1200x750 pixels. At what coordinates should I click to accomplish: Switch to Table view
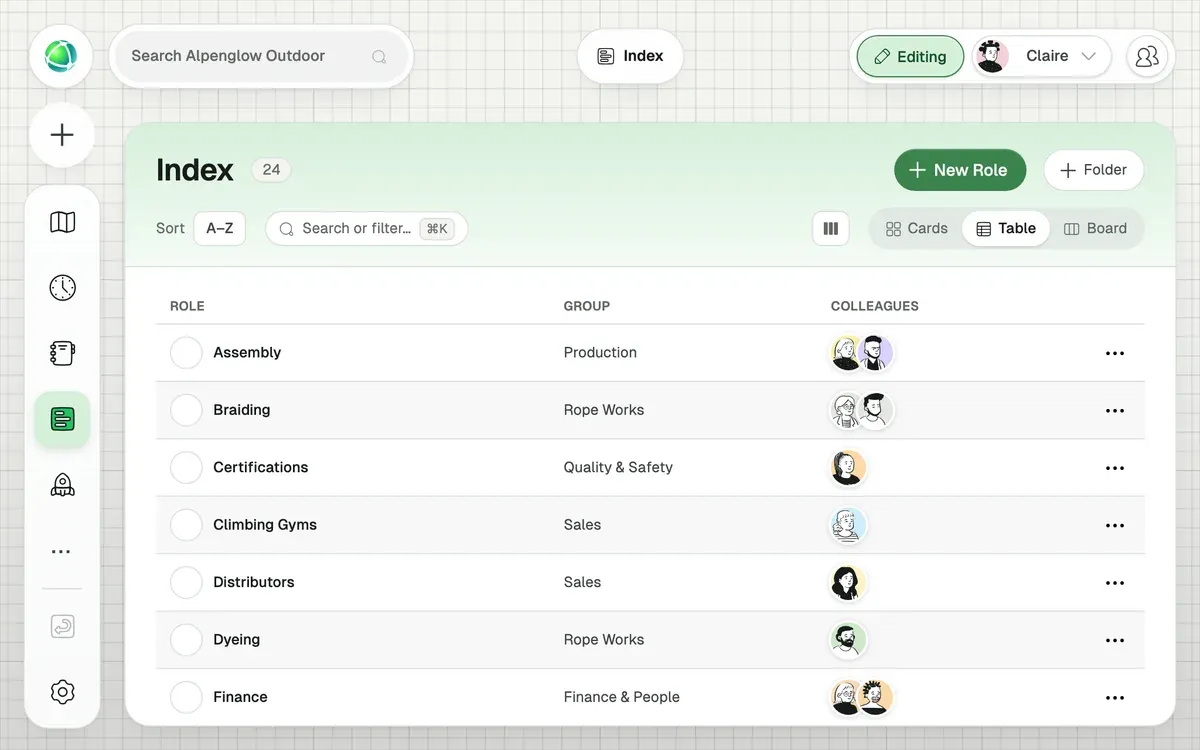(x=1006, y=228)
